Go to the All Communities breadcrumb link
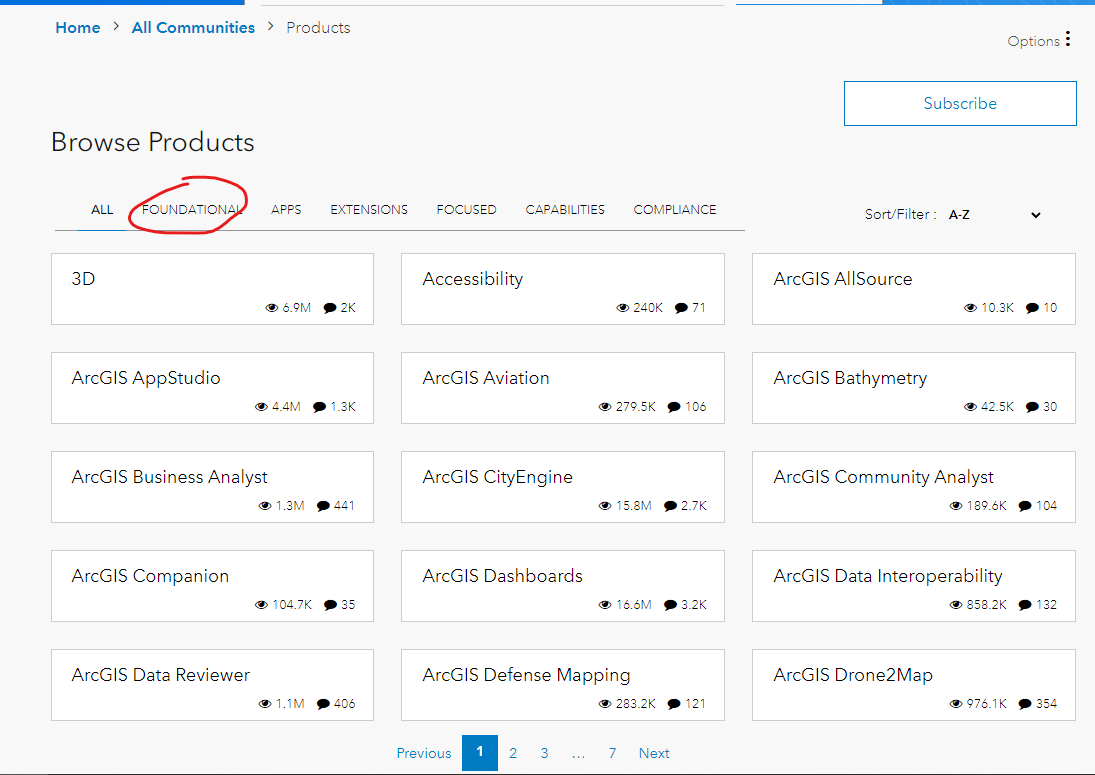Screen dimensions: 1095x775 193,28
